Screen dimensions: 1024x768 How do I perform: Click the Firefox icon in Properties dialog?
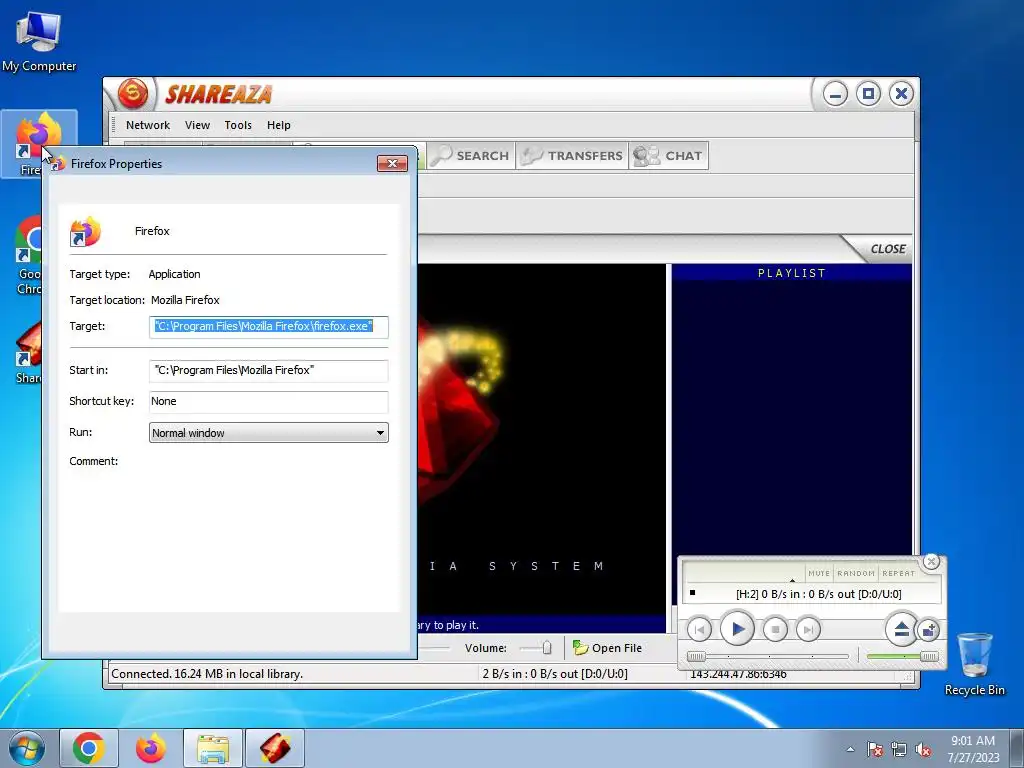(x=86, y=231)
